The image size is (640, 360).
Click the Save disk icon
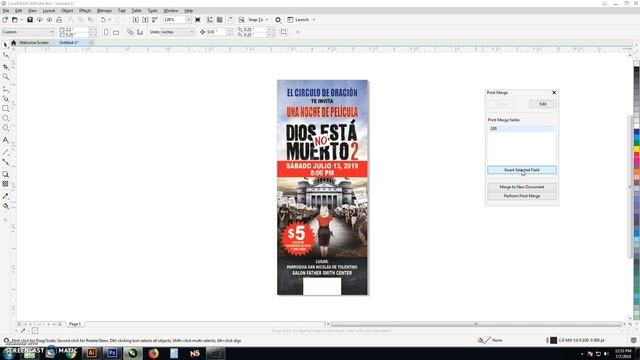30,20
